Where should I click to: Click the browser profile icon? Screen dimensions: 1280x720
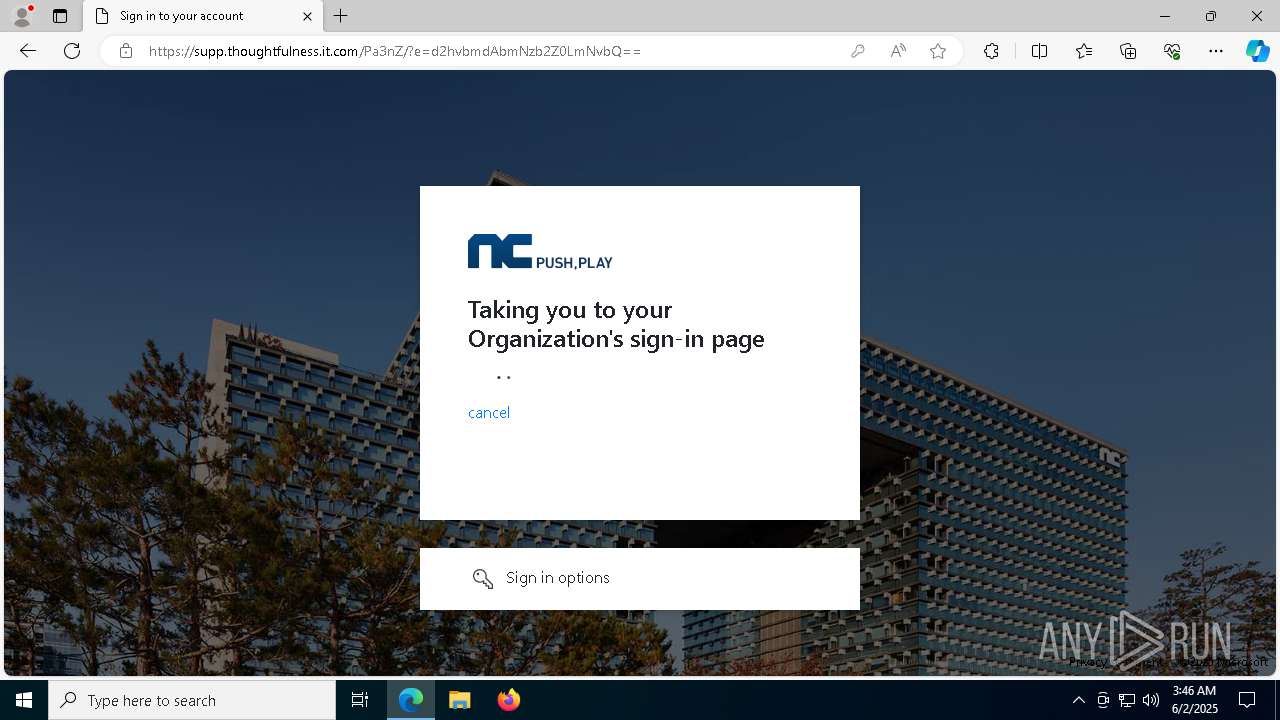tap(21, 16)
